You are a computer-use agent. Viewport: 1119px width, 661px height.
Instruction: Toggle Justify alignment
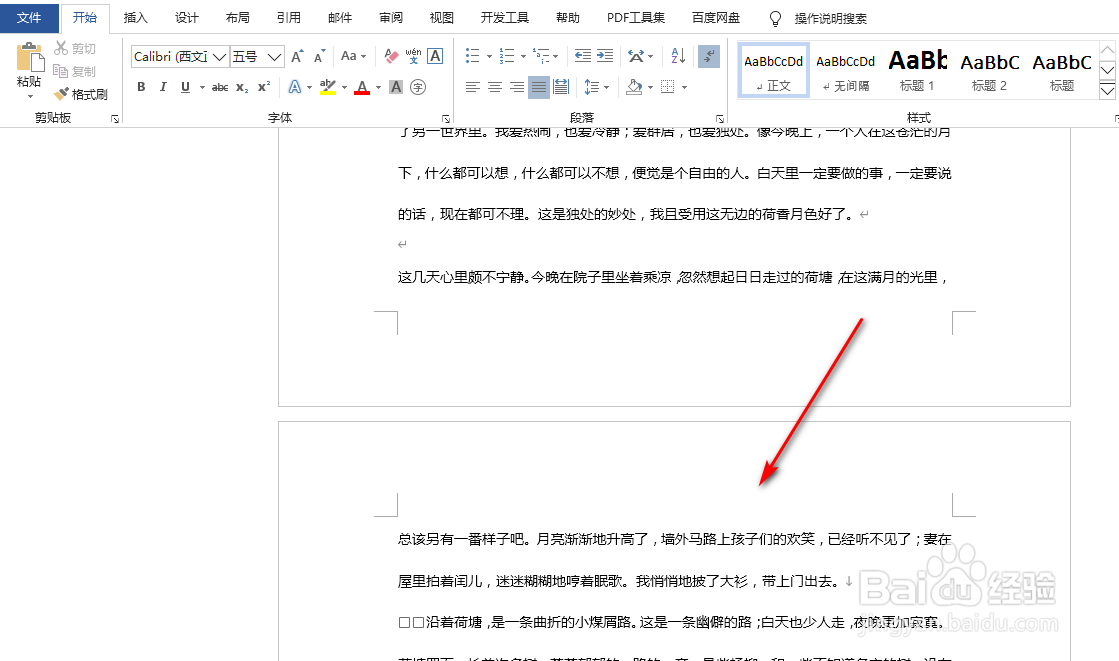click(x=539, y=87)
